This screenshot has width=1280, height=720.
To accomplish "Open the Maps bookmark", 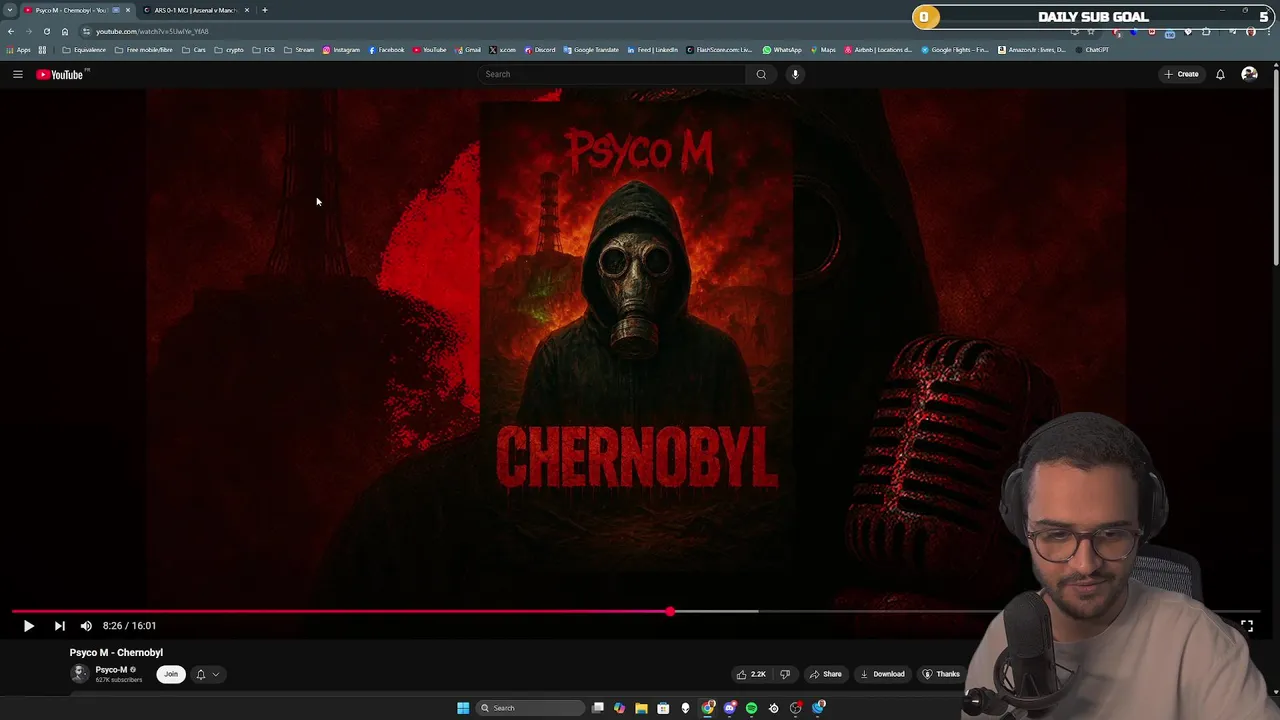I will point(823,50).
